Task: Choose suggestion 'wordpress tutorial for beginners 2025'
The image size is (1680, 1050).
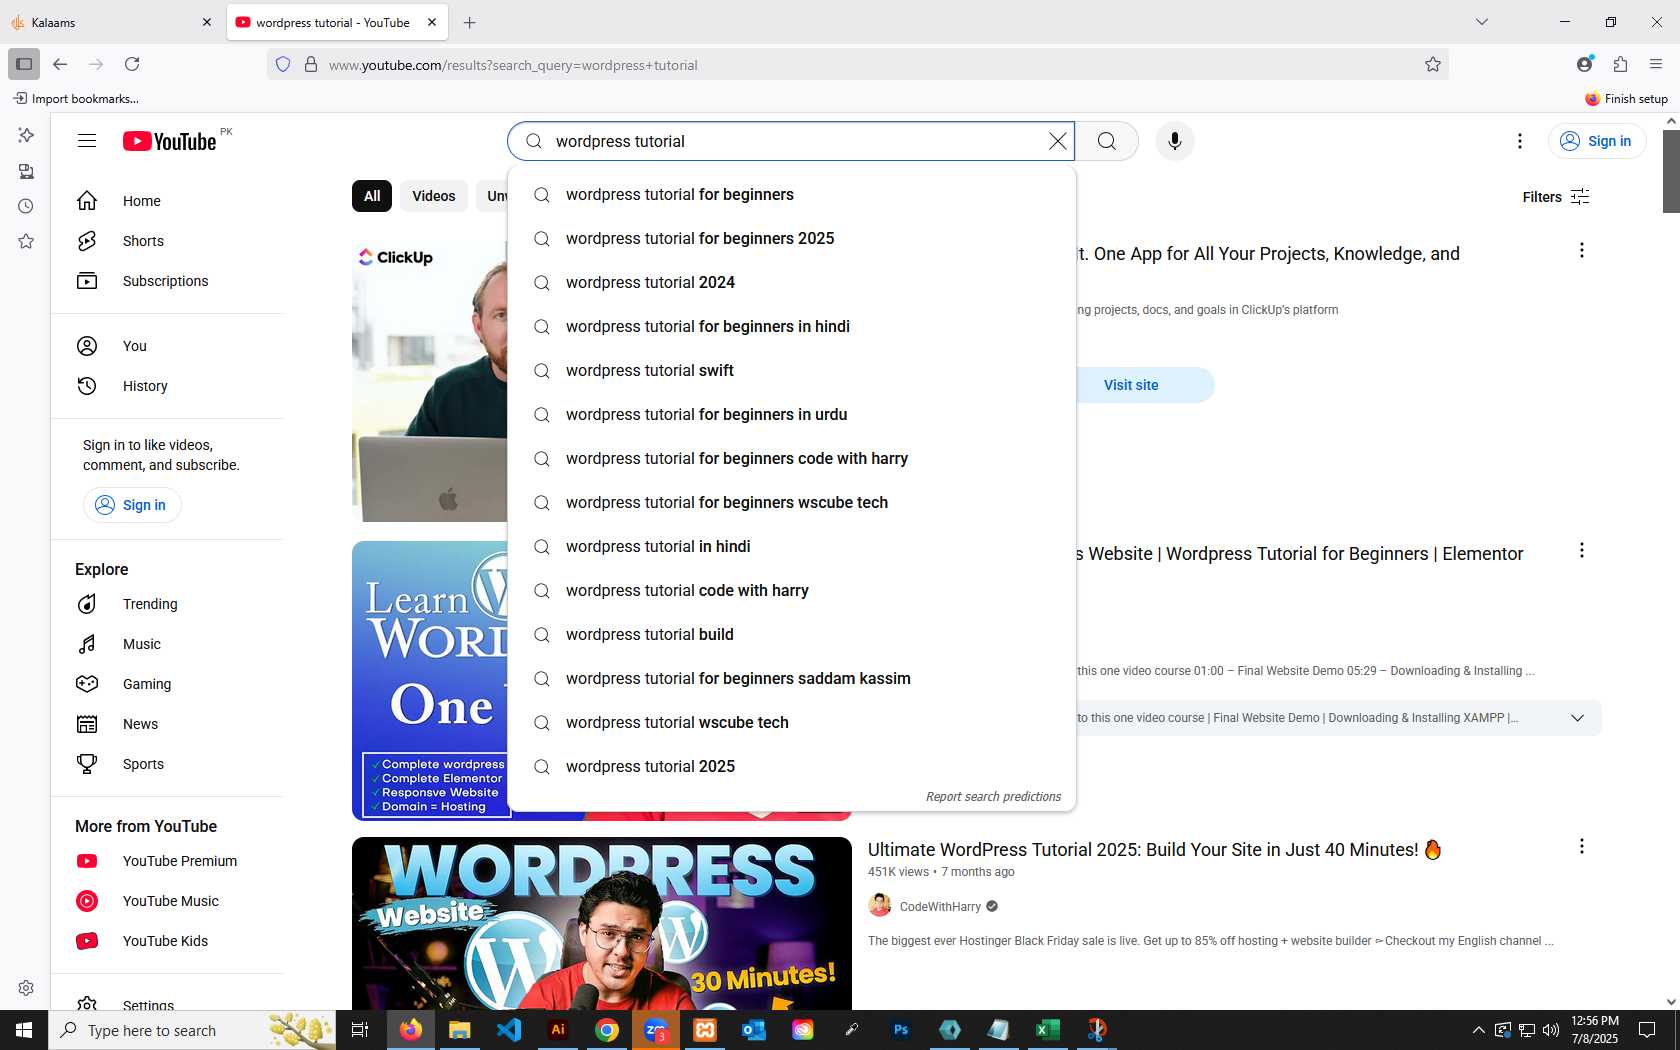Action: (792, 239)
